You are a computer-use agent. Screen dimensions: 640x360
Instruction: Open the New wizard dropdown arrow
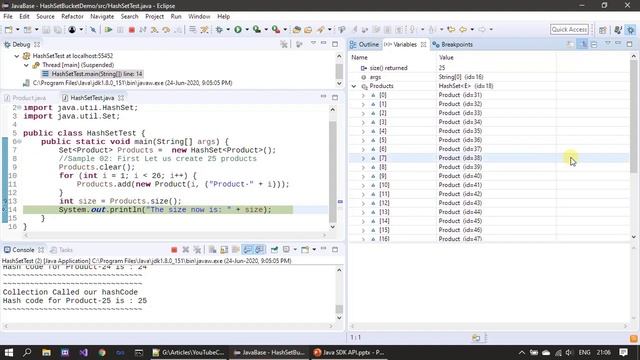pos(17,29)
